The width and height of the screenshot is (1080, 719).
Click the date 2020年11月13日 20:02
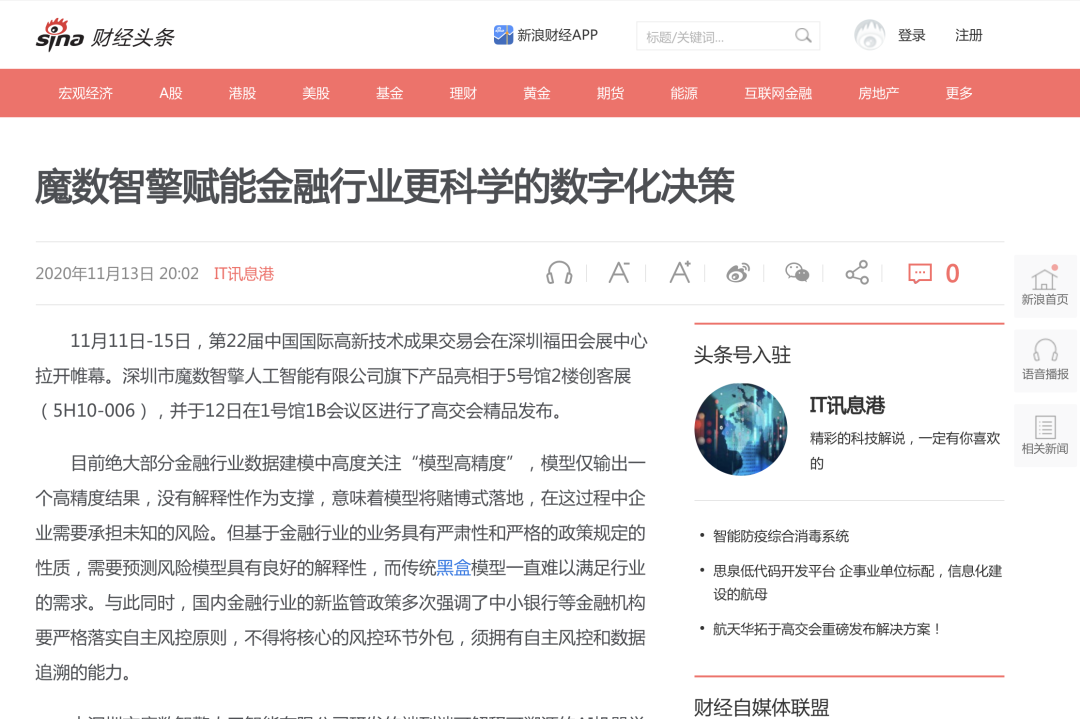point(117,273)
